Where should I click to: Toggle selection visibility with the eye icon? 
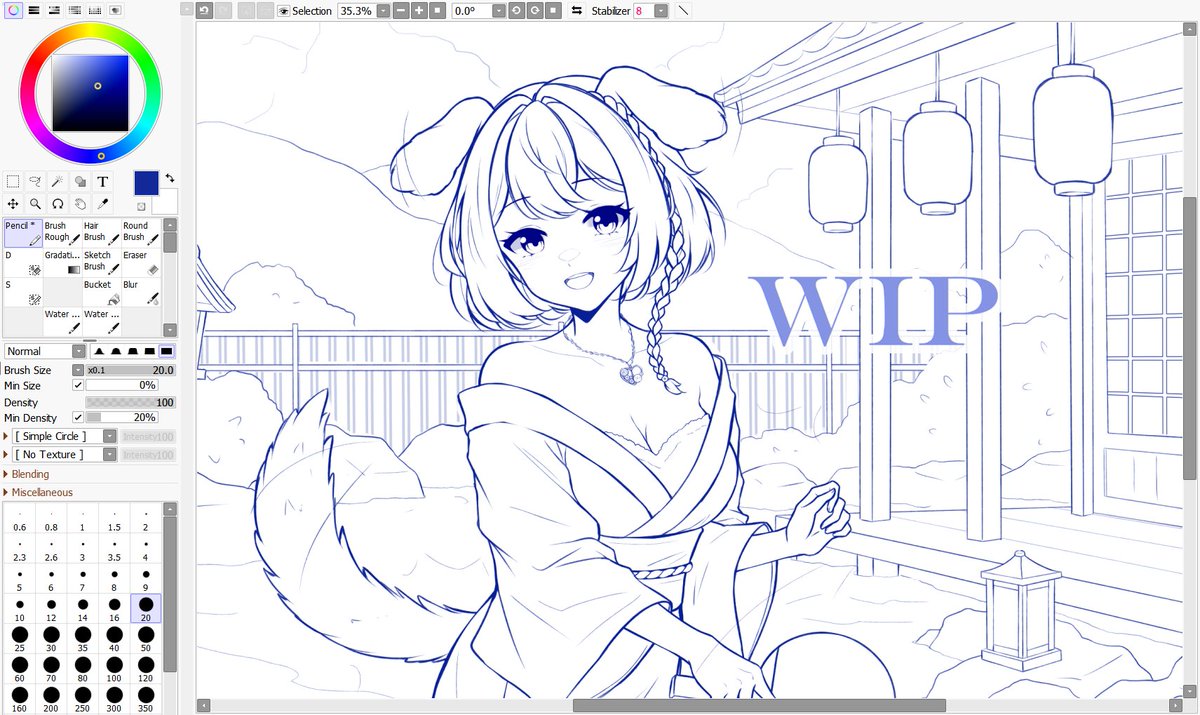(x=283, y=11)
